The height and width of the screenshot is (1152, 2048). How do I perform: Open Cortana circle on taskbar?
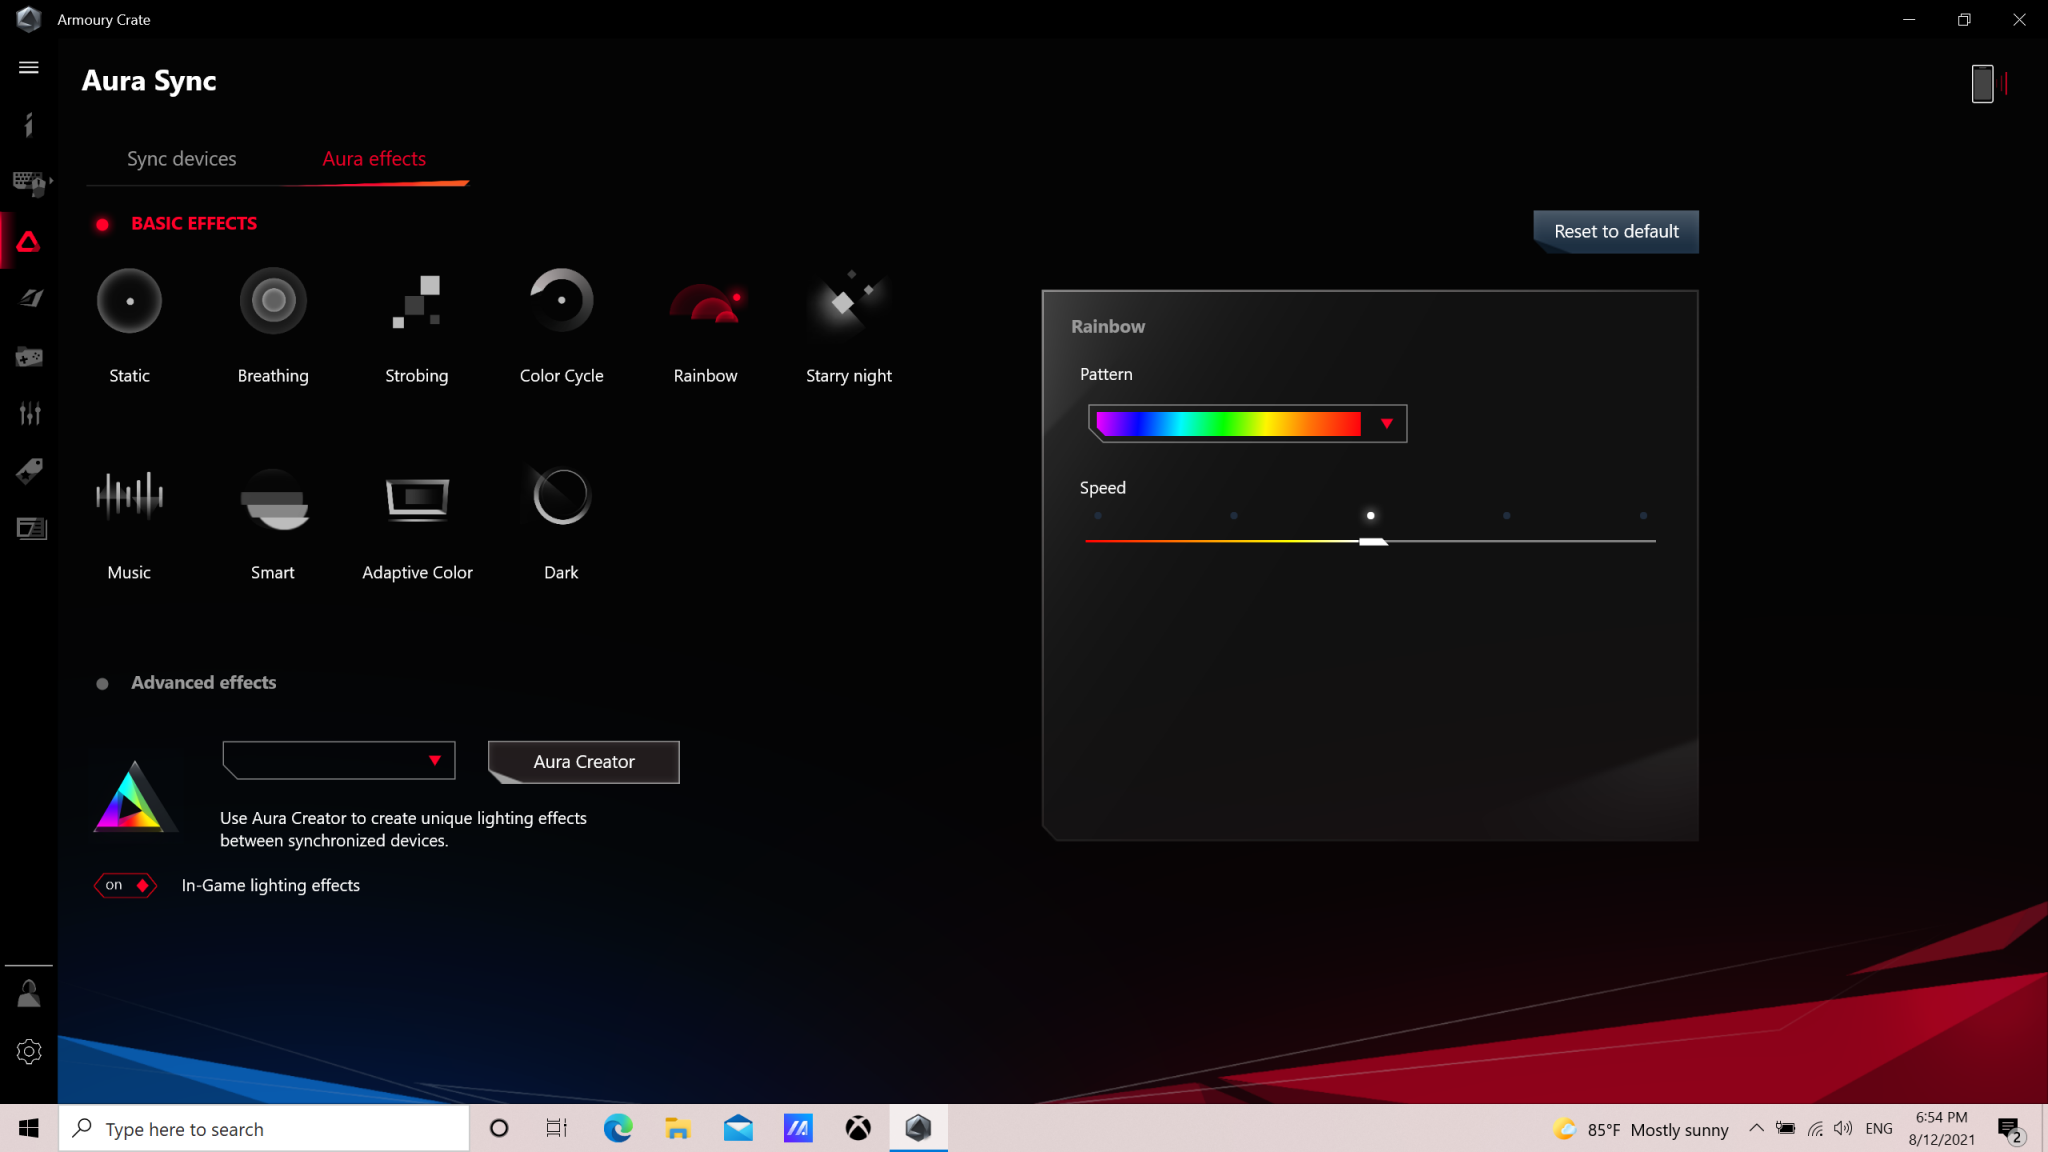[499, 1129]
